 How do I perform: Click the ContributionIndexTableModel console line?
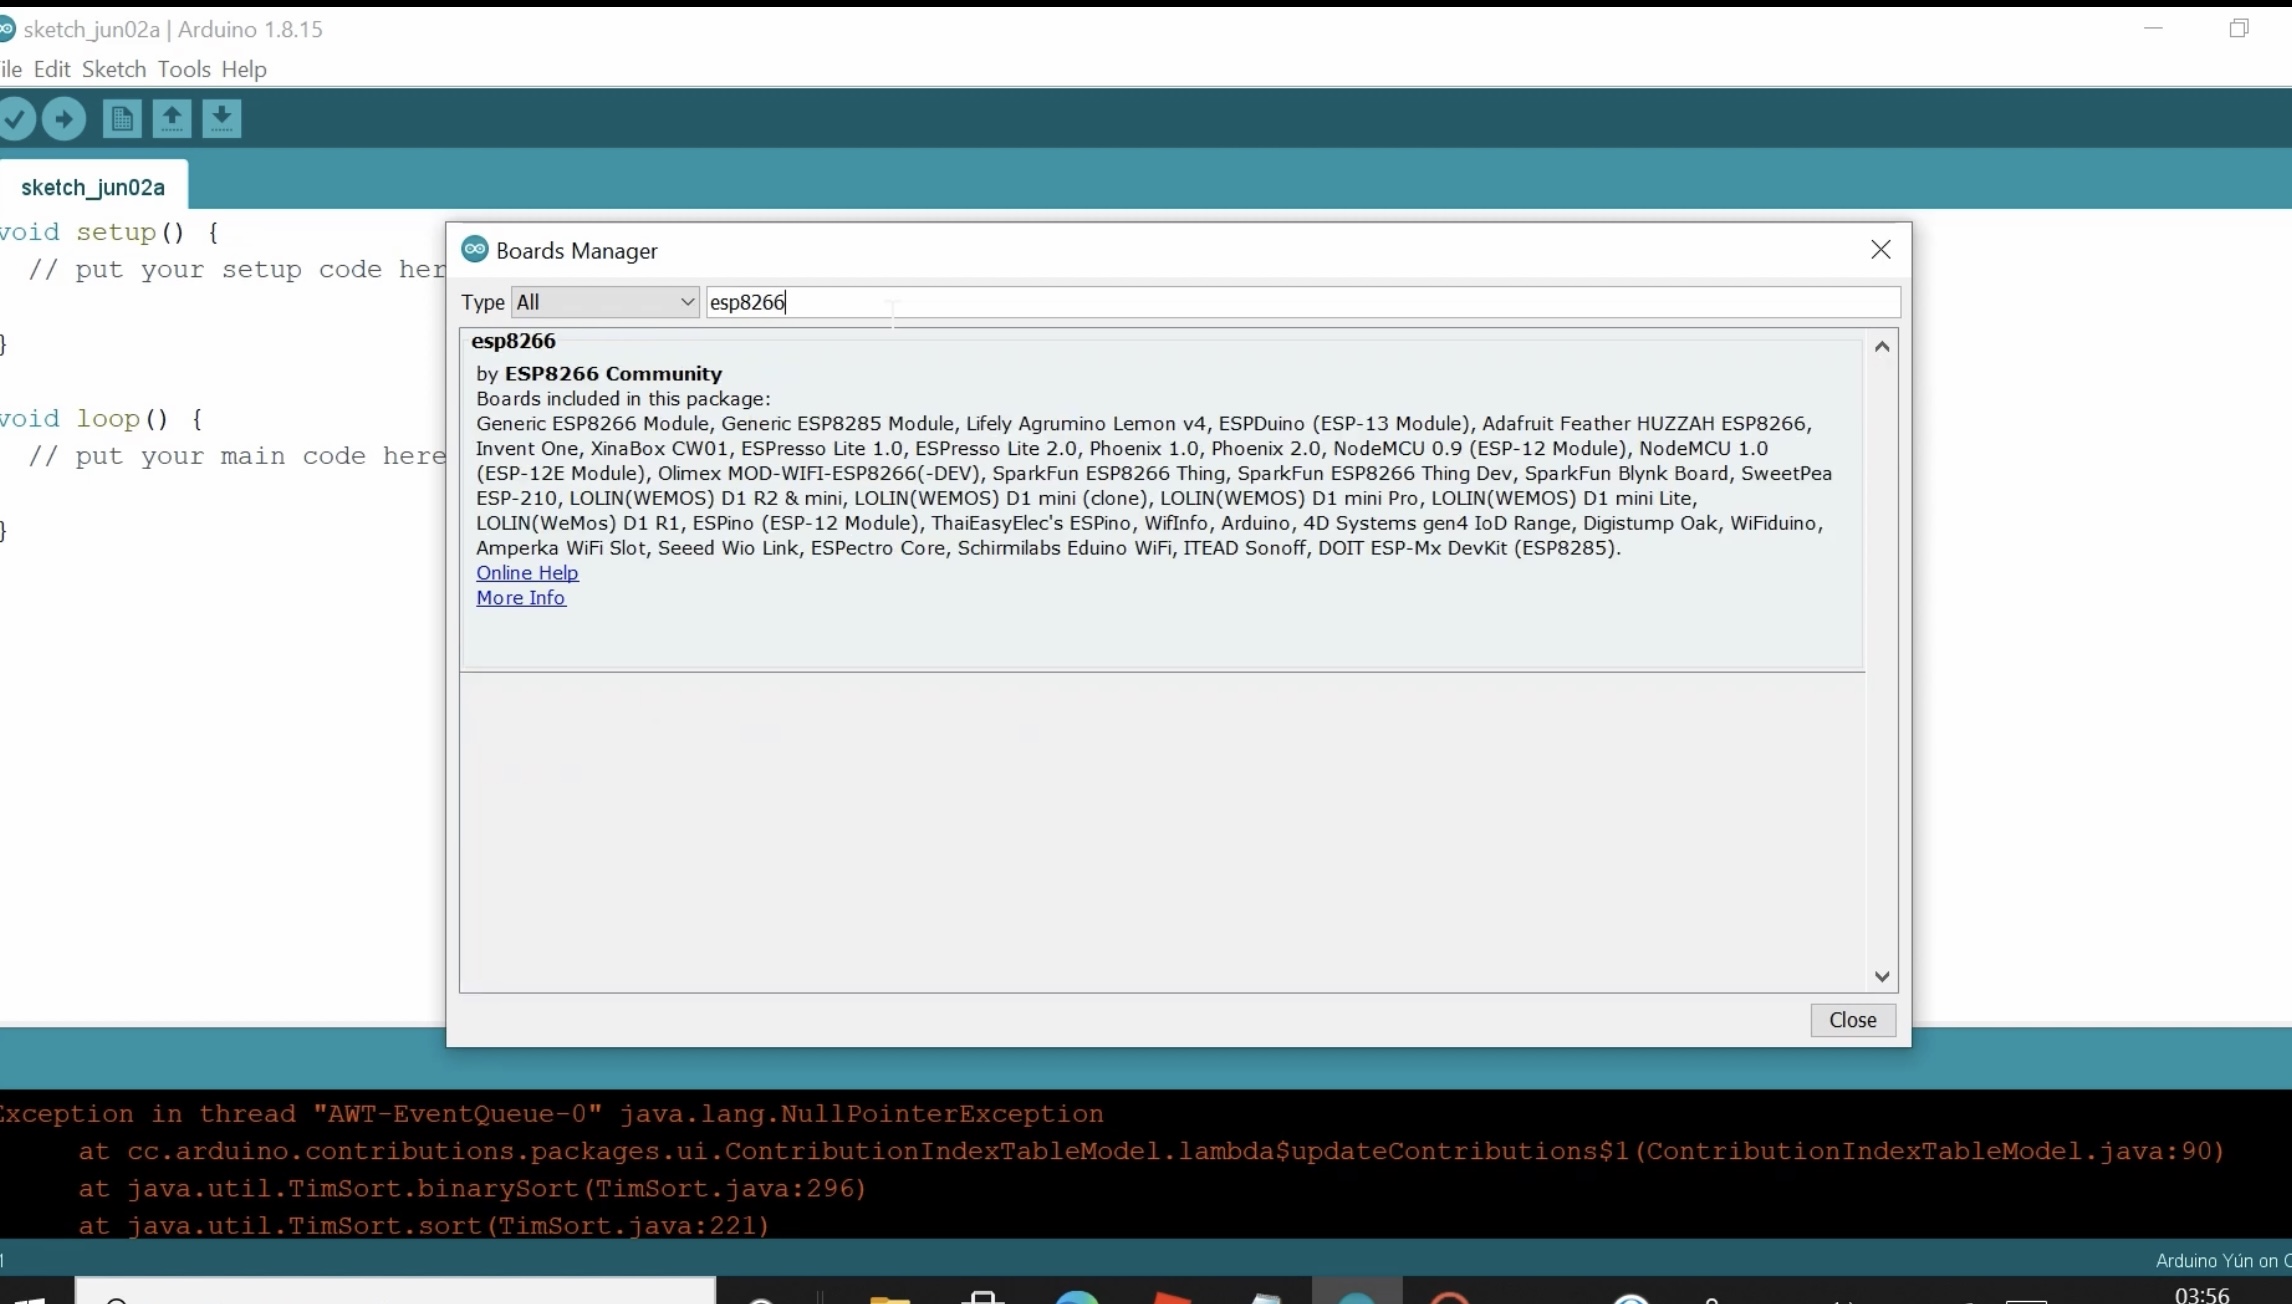(x=1151, y=1152)
